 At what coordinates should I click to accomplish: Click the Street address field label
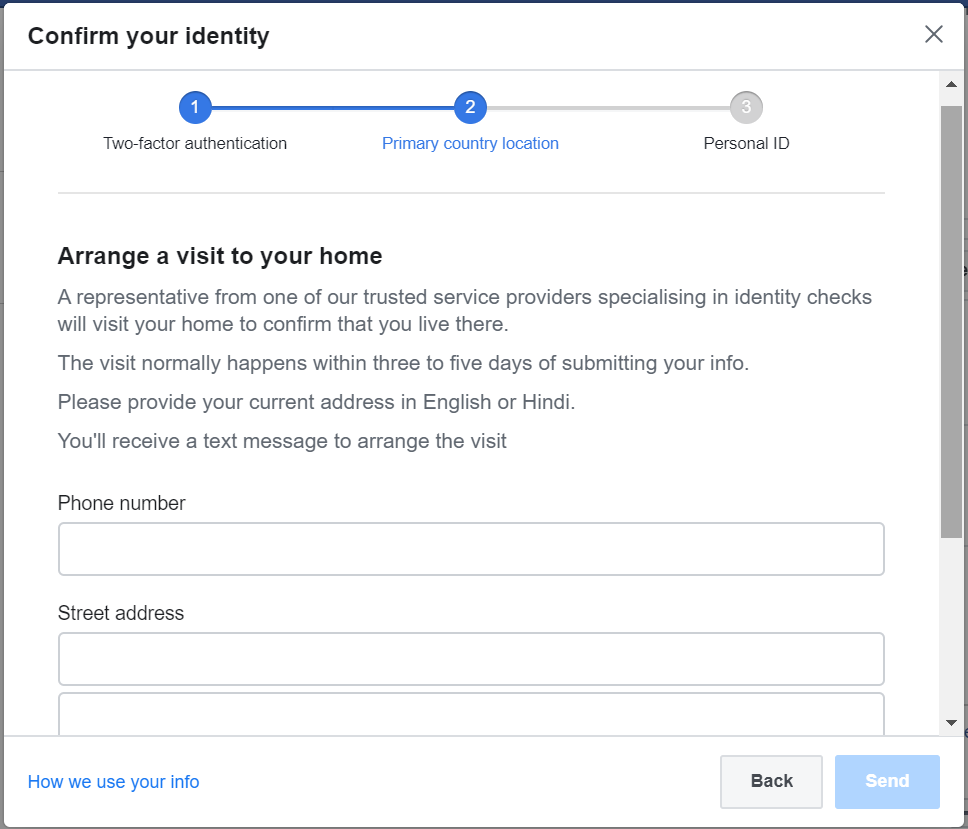tap(120, 613)
